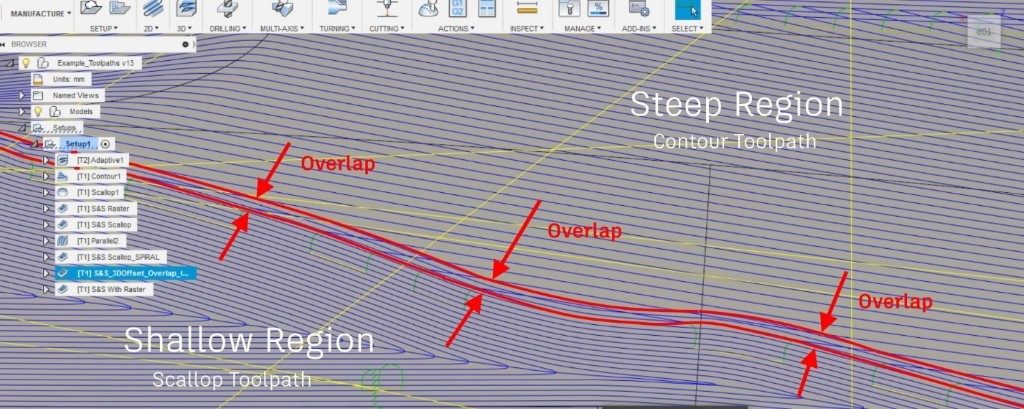Pin the Browser panel dot button
Image resolution: width=1024 pixels, height=409 pixels.
click(x=185, y=44)
